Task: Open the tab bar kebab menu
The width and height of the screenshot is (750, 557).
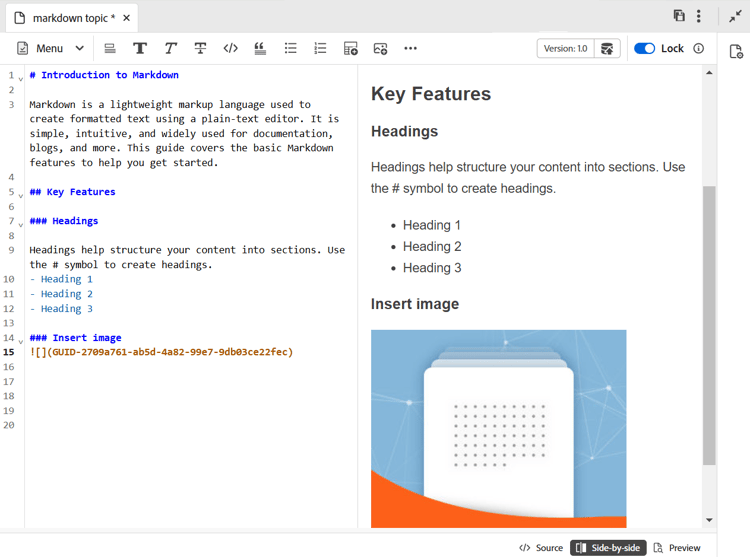Action: coord(699,16)
